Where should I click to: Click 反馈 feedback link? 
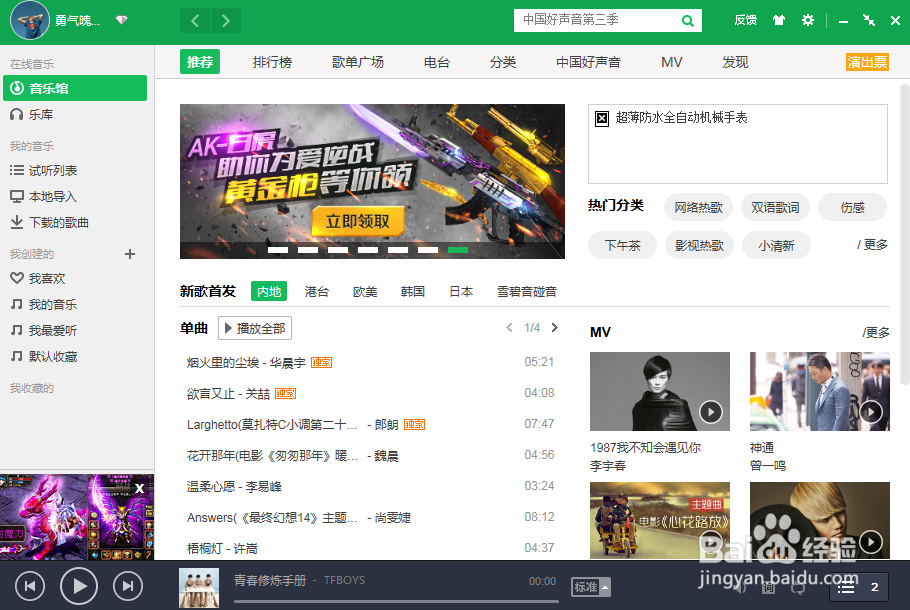point(745,20)
